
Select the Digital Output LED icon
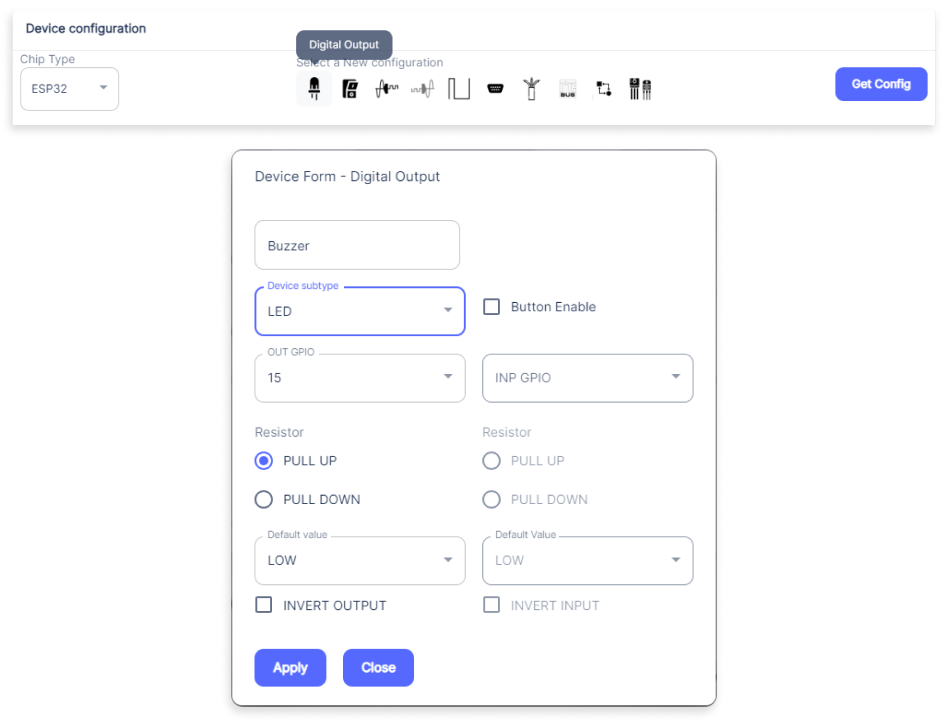[314, 89]
